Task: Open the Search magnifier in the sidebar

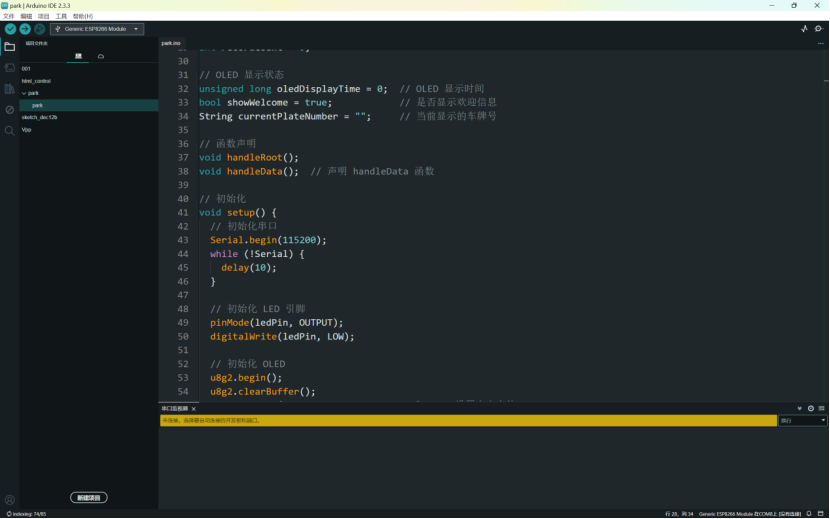Action: coord(10,131)
